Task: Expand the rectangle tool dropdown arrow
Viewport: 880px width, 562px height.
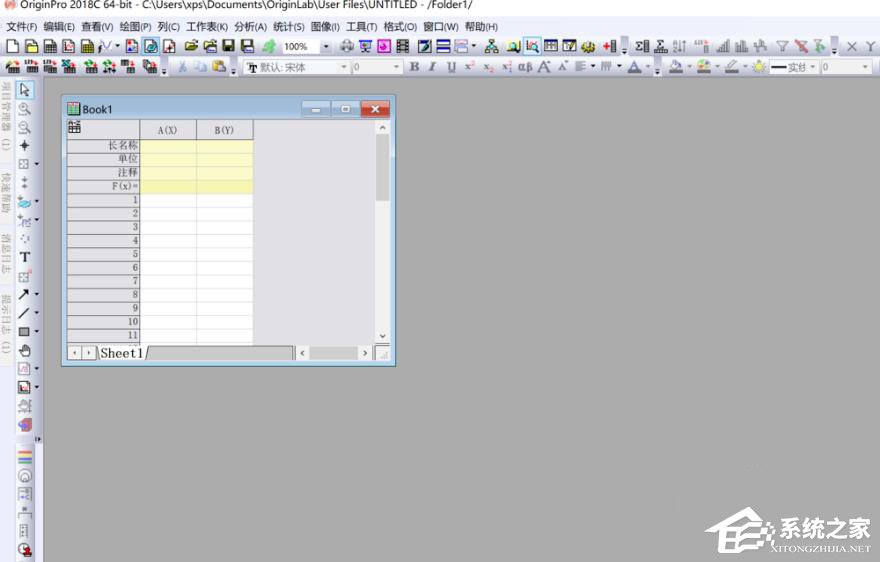Action: point(36,332)
